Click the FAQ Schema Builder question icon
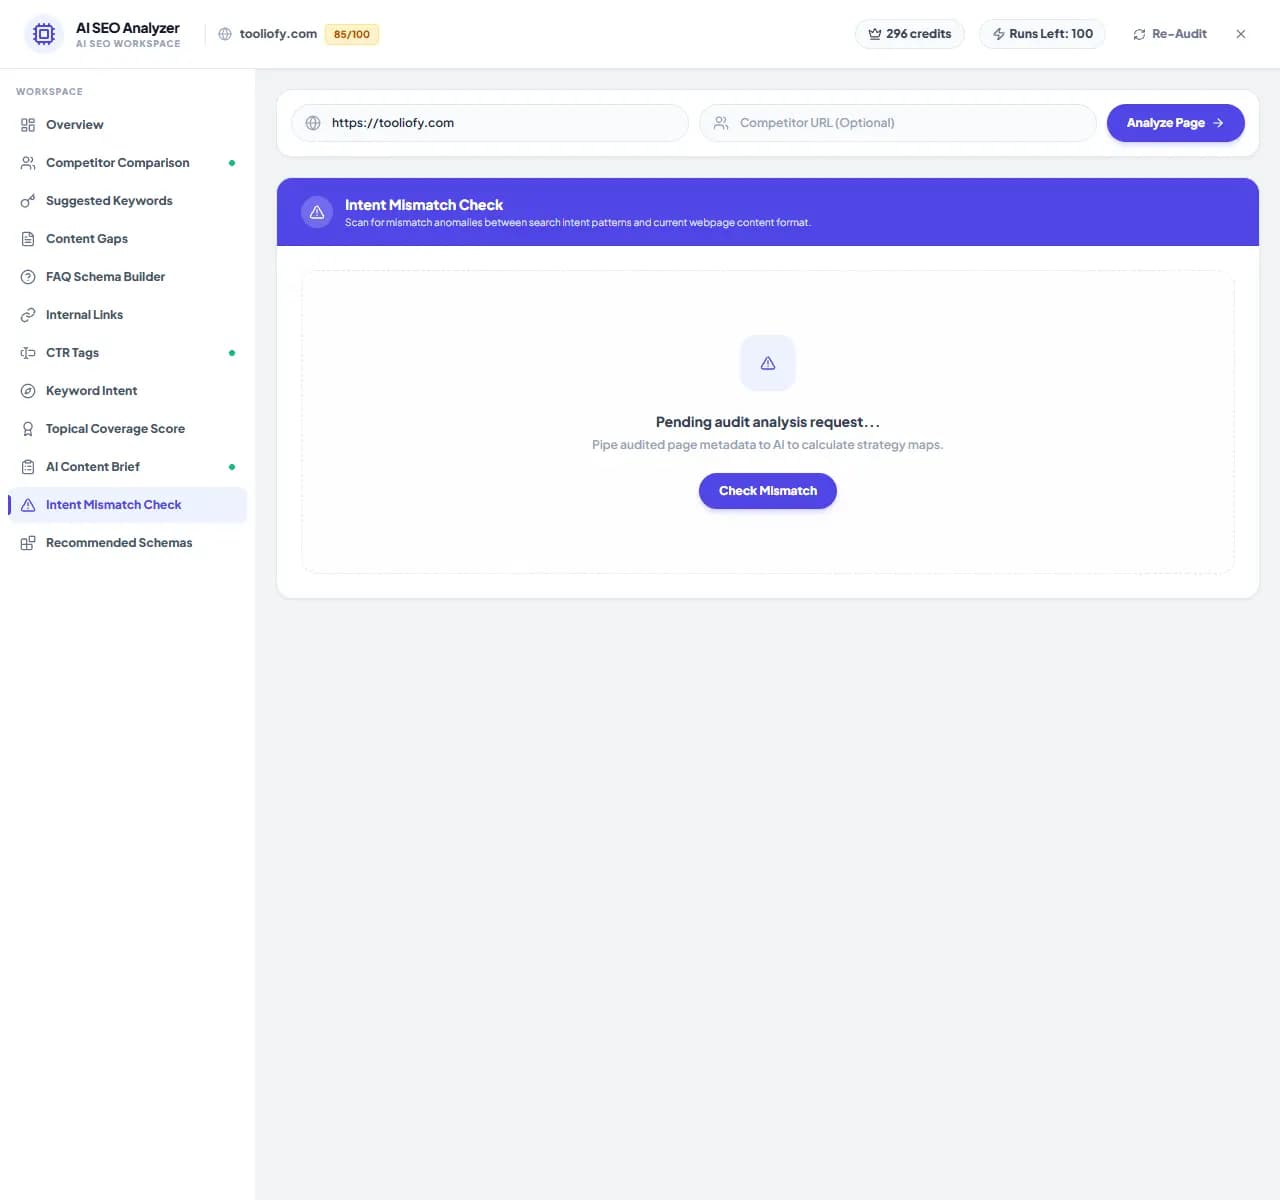This screenshot has height=1200, width=1280. tap(28, 277)
